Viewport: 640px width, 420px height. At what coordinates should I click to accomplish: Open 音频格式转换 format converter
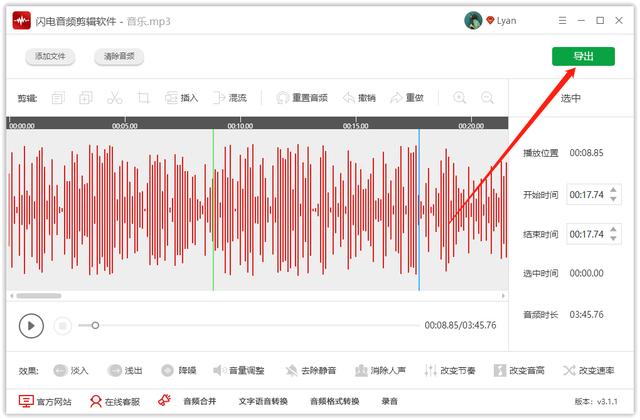pos(335,402)
